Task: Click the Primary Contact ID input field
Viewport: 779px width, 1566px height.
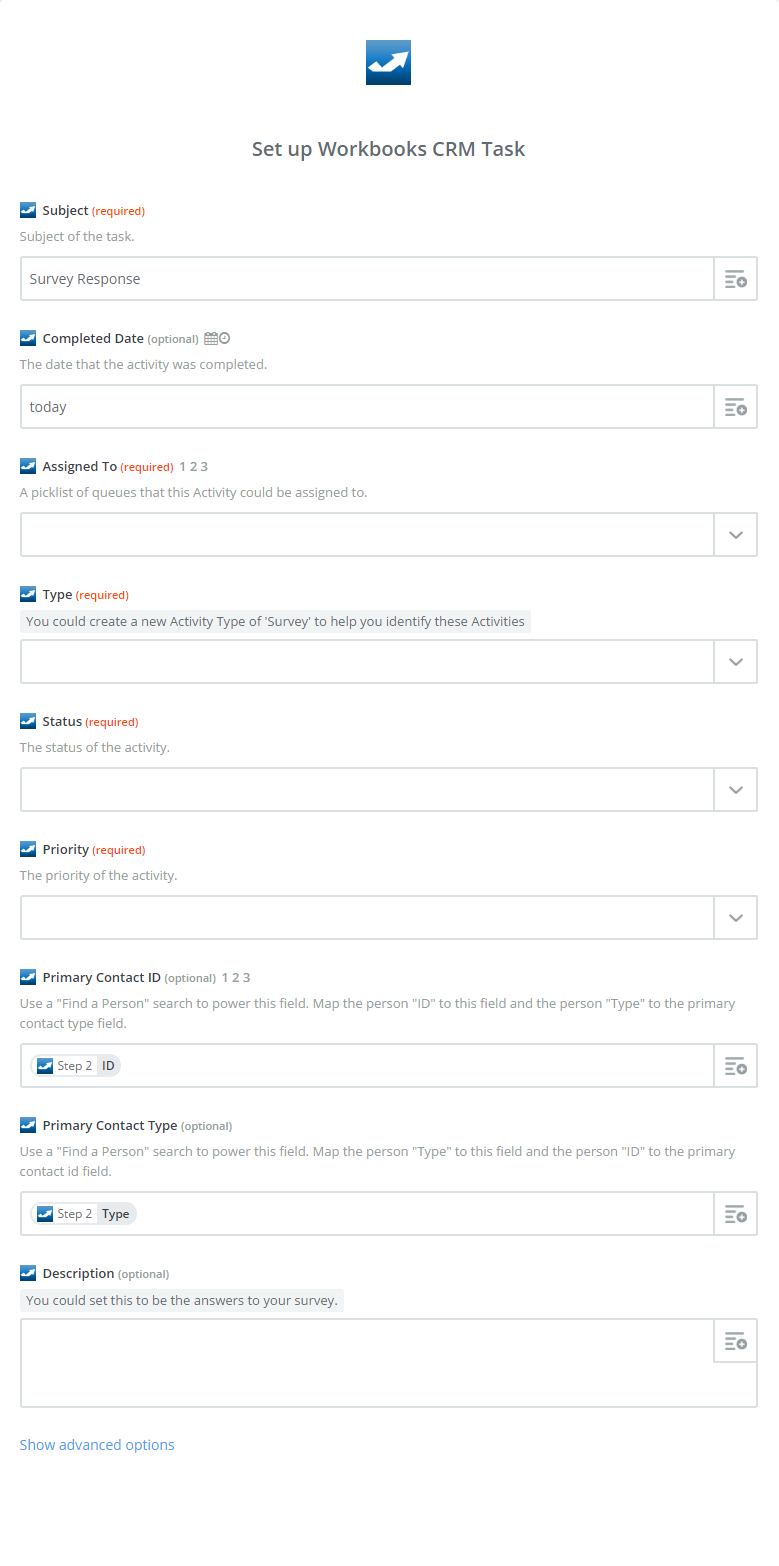Action: click(367, 1066)
